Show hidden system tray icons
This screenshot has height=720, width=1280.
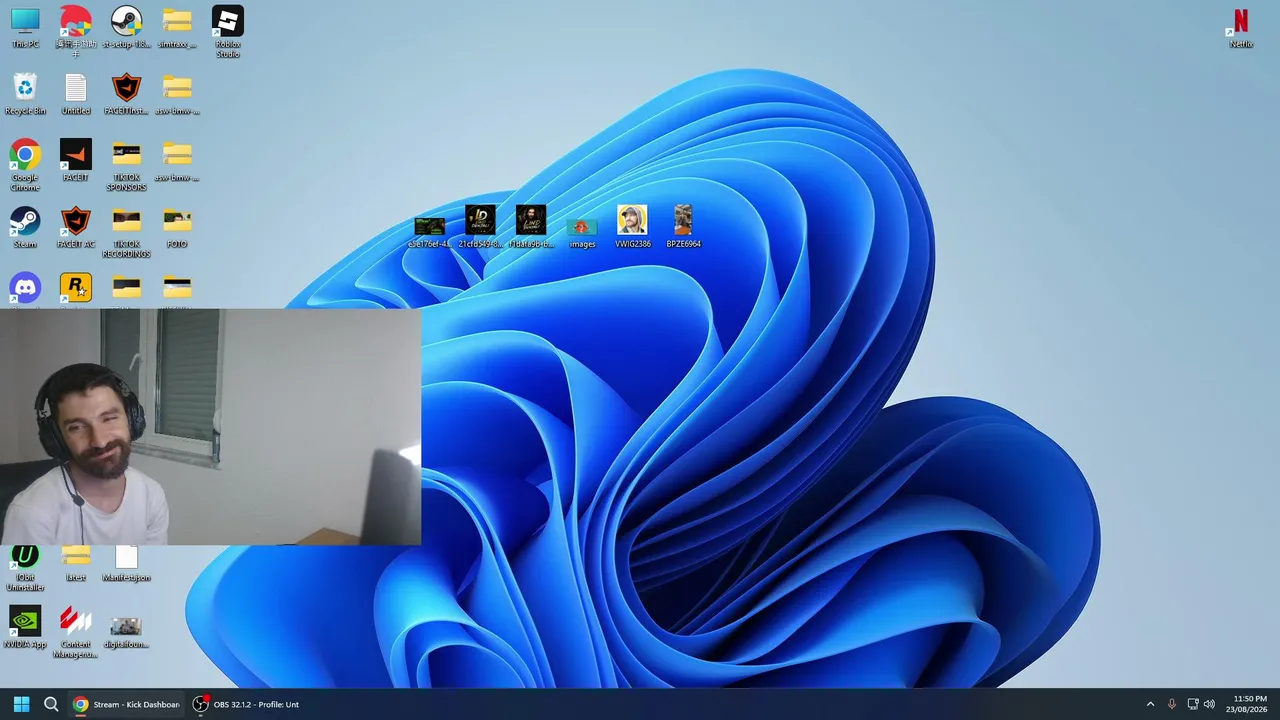(x=1150, y=704)
